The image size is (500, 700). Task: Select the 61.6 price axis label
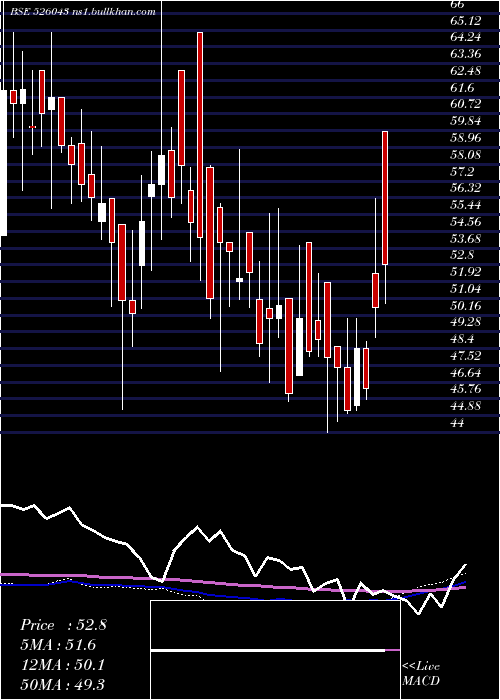point(462,88)
